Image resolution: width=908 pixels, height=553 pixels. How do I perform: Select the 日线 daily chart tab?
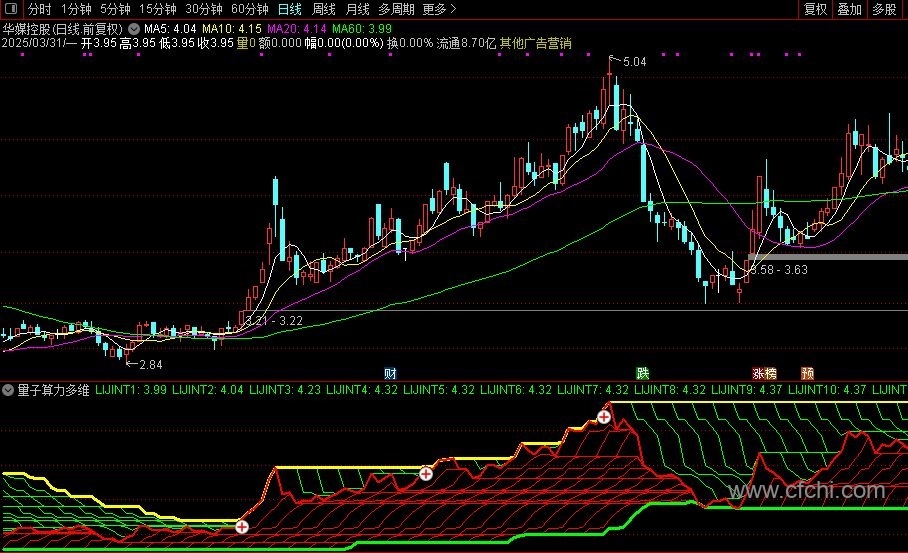point(290,9)
